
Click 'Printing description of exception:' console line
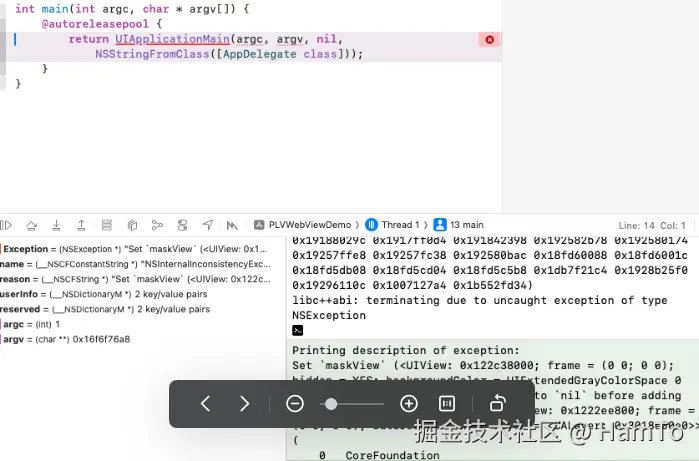tap(406, 350)
